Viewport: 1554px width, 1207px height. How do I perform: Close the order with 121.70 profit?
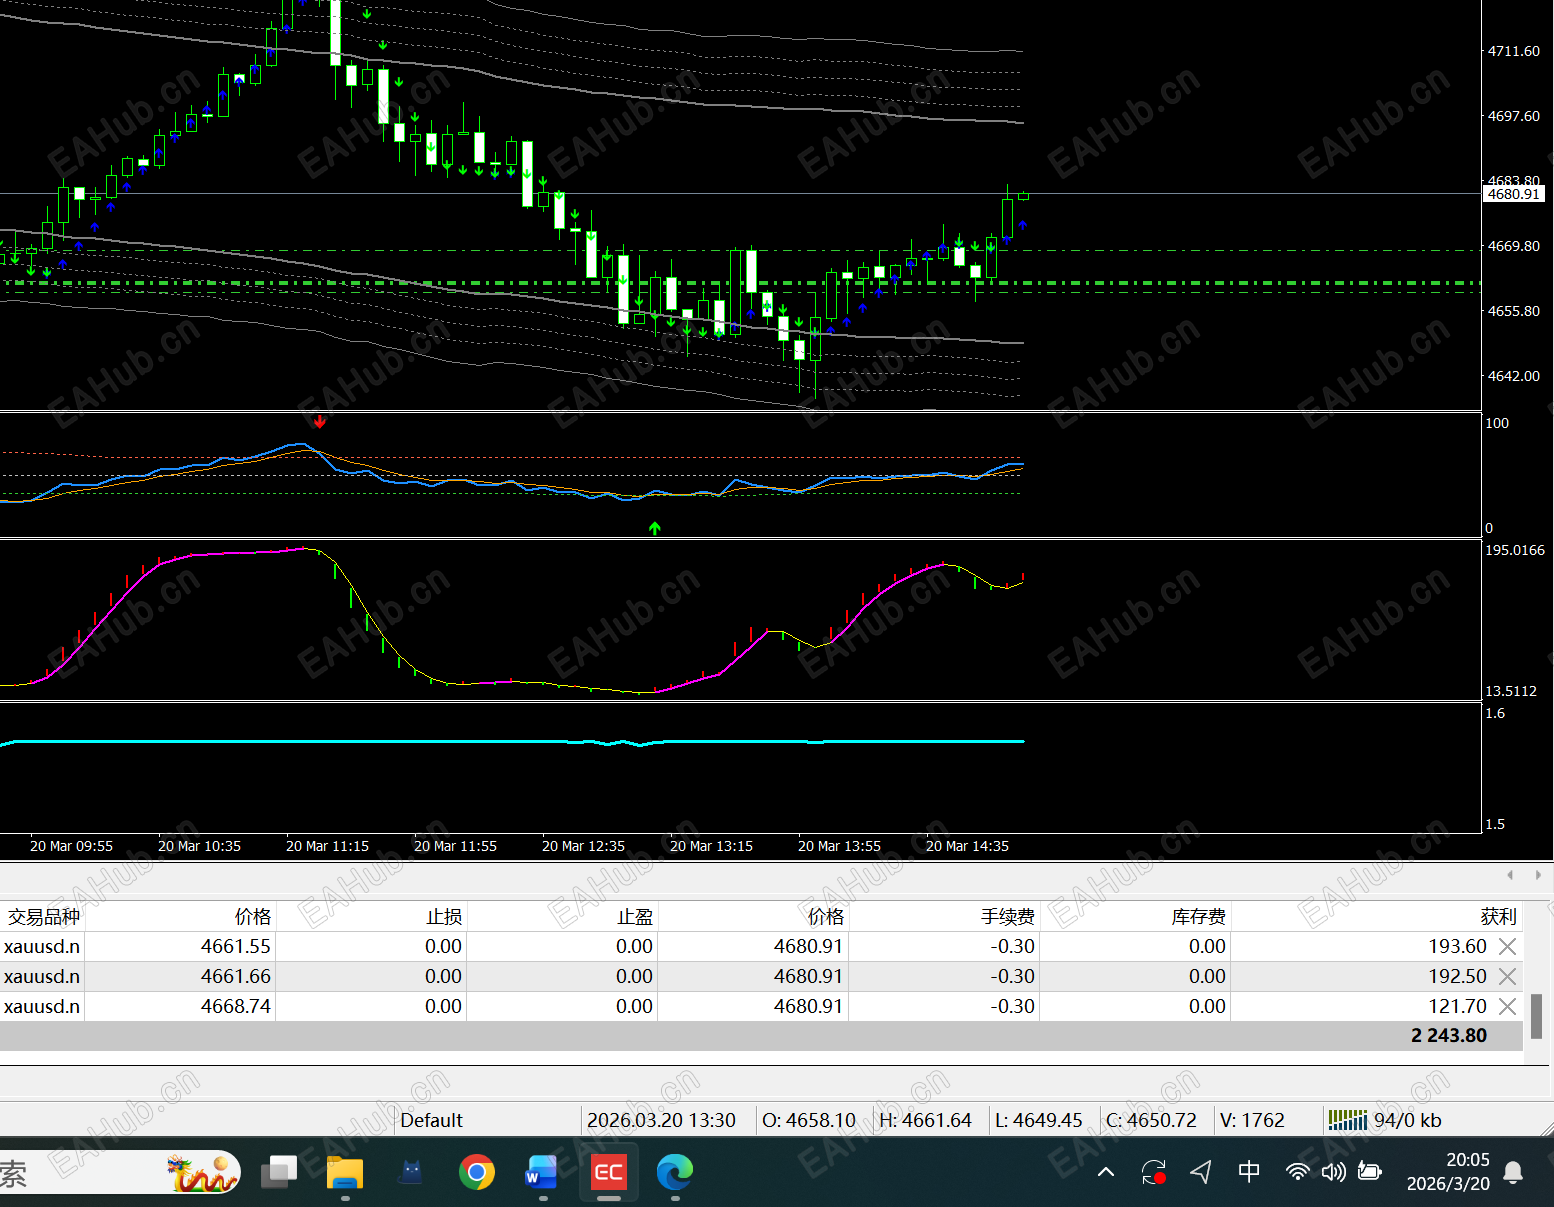pos(1508,1006)
